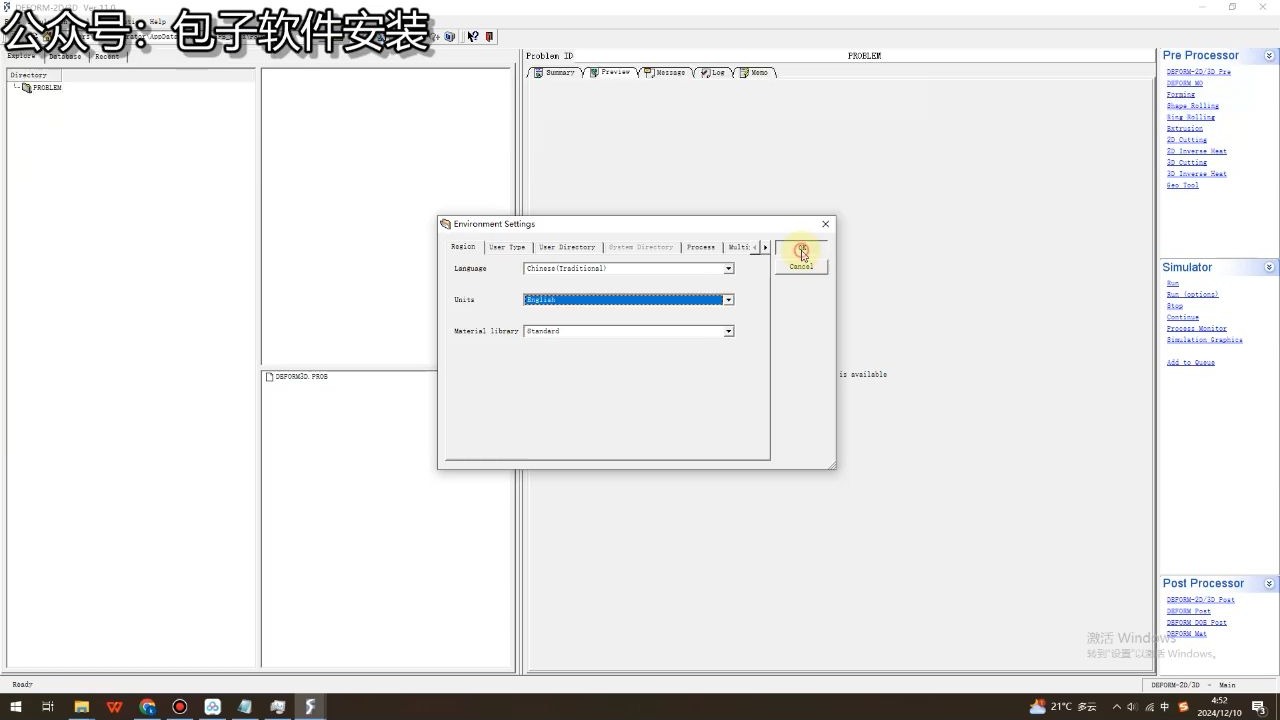Click the context help arrow toolbar icon
The image size is (1280, 720).
tap(473, 37)
